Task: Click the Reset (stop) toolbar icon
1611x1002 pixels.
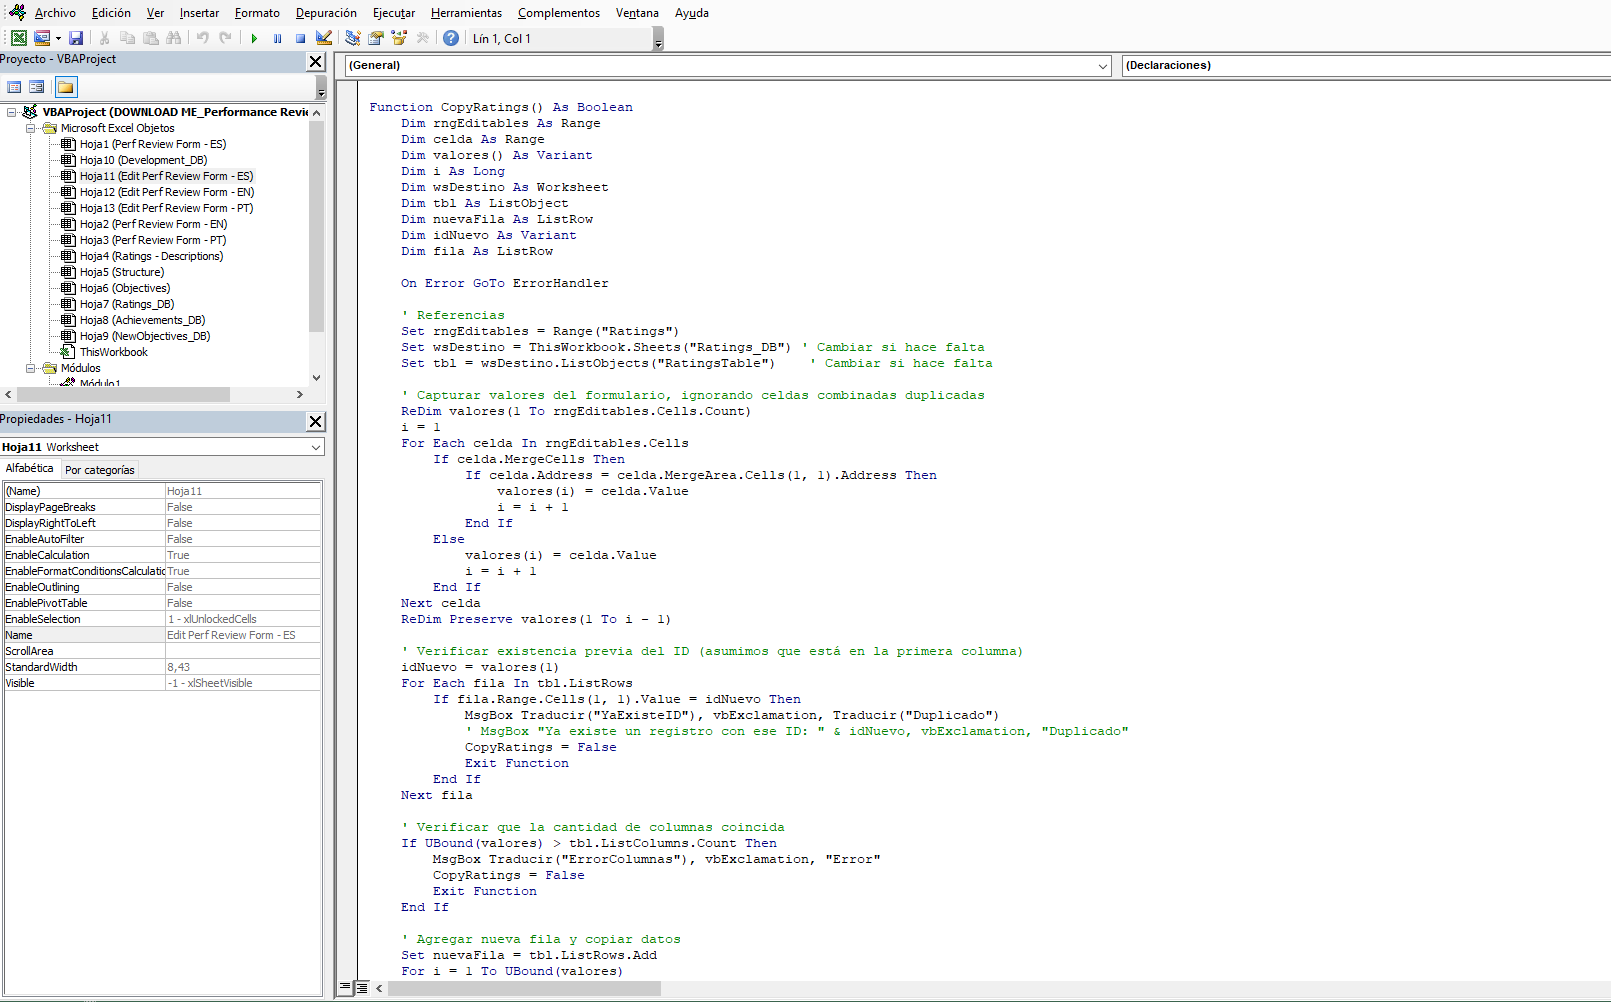Action: point(299,38)
